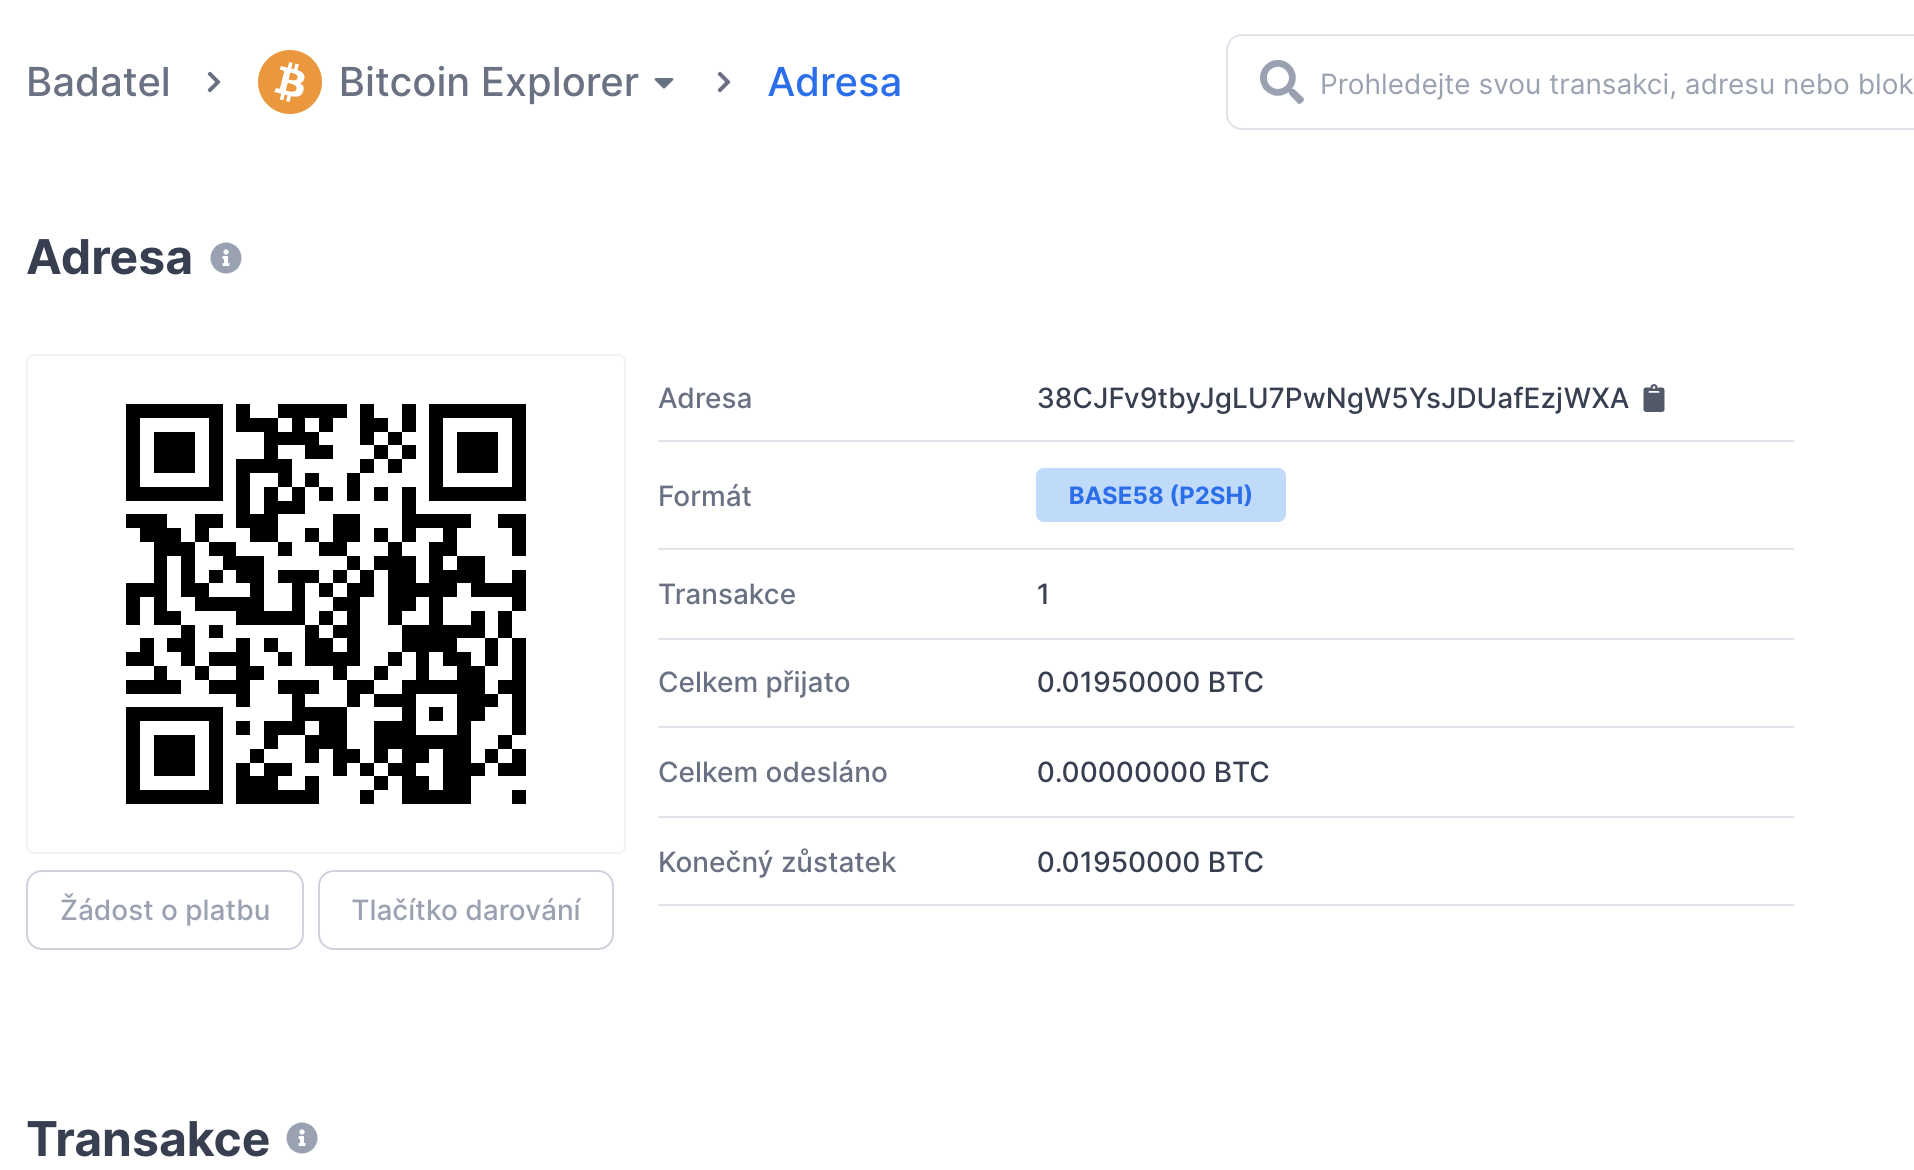Viewport: 1914px width, 1170px height.
Task: Click info icon beside Transakce heading
Action: [x=302, y=1137]
